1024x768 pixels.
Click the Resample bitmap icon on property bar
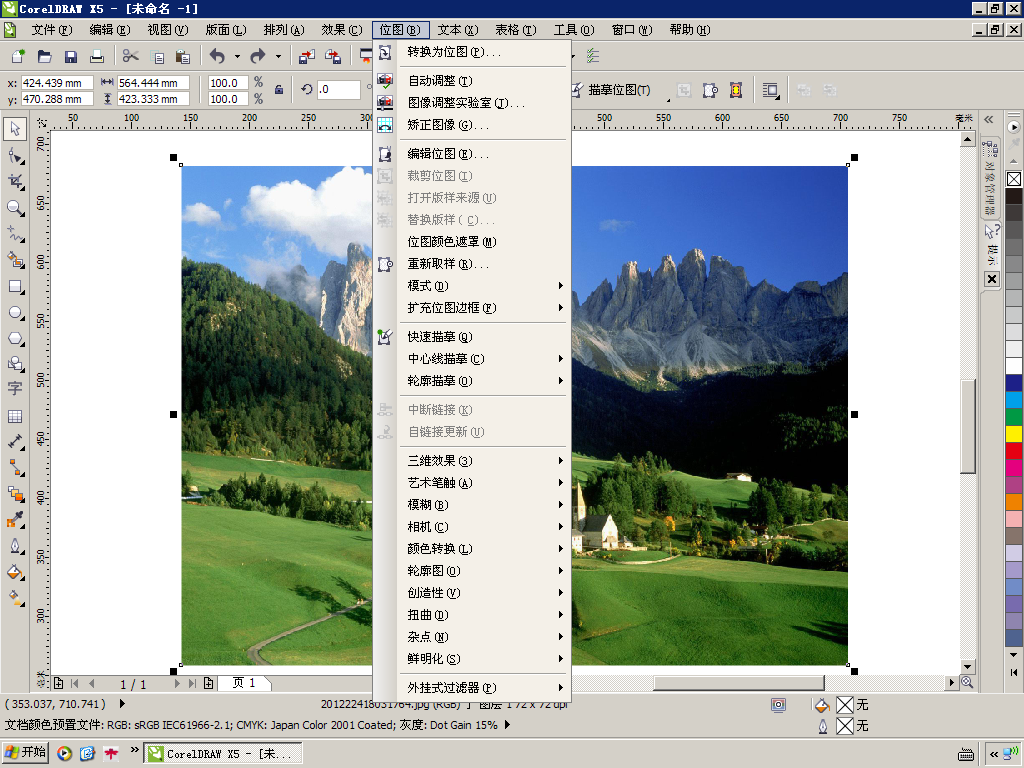710,90
